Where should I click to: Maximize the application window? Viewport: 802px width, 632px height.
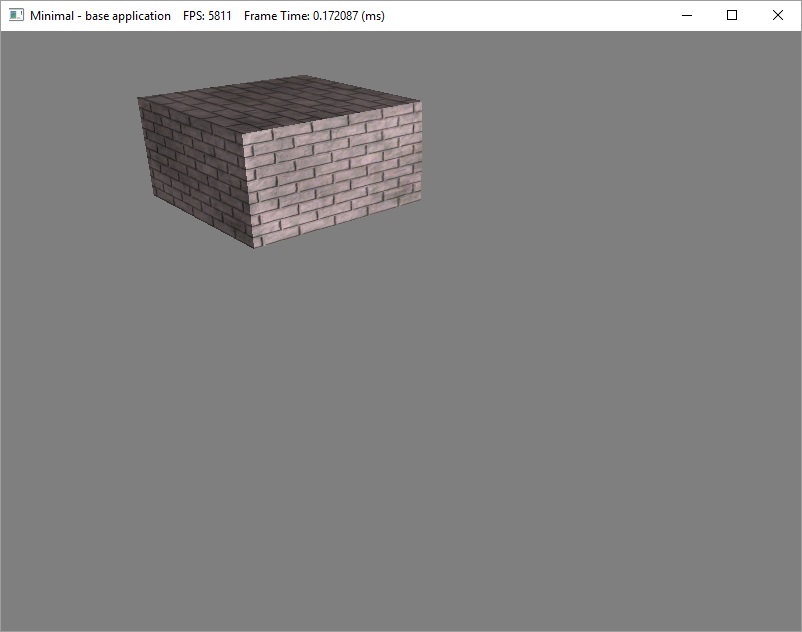pos(732,16)
